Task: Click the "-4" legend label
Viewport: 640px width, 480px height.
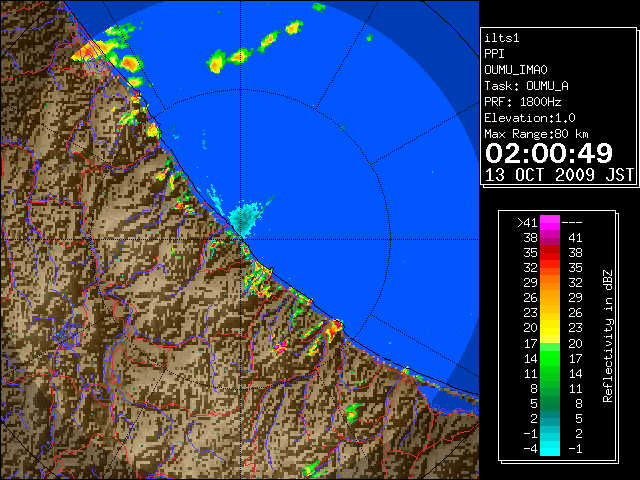Action: [x=530, y=449]
